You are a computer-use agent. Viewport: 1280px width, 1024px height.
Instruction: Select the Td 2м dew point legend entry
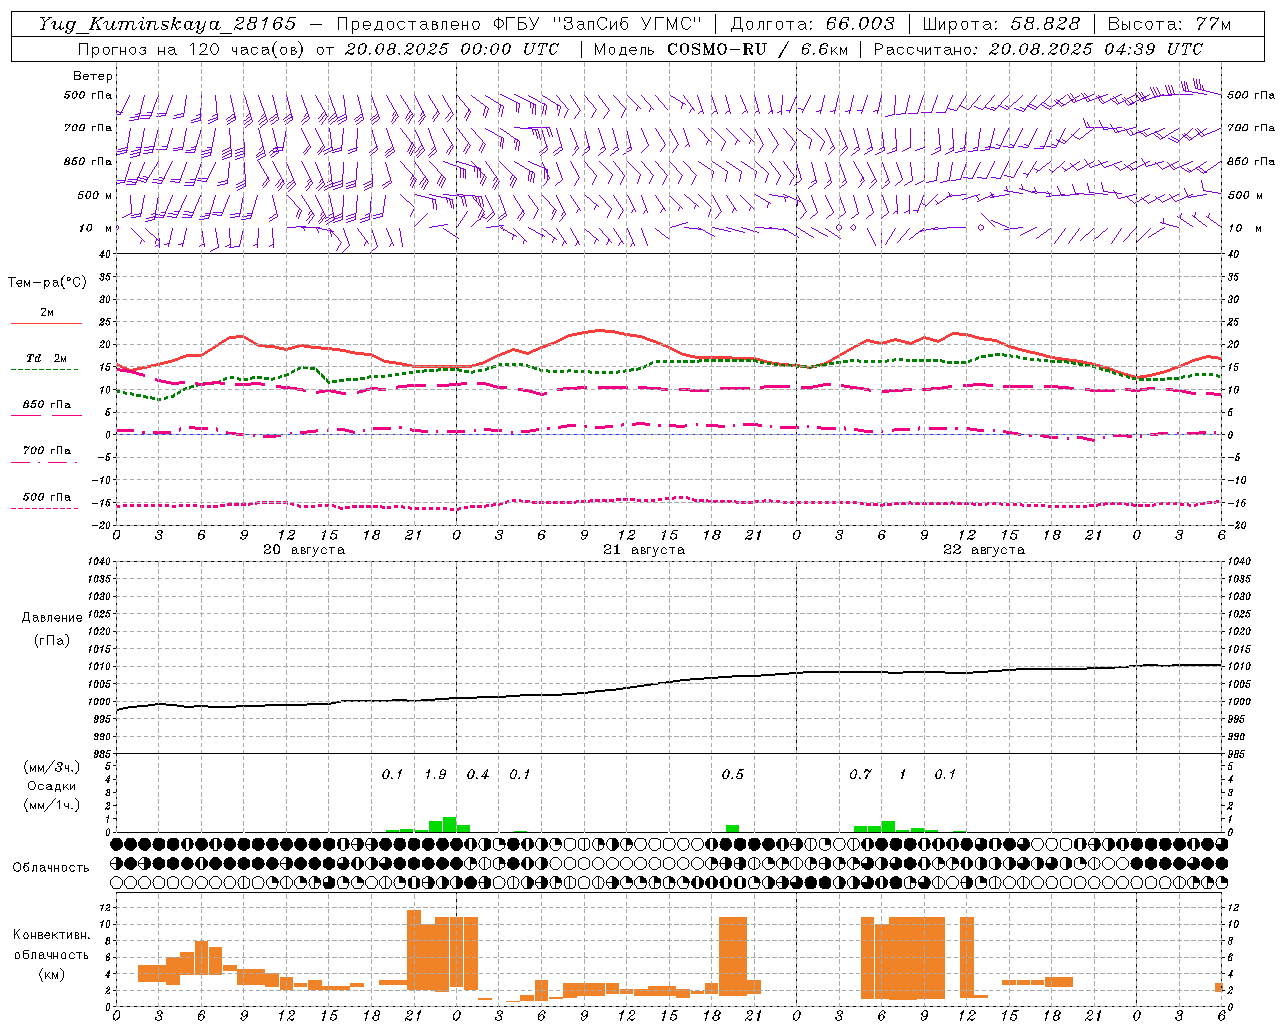[47, 358]
